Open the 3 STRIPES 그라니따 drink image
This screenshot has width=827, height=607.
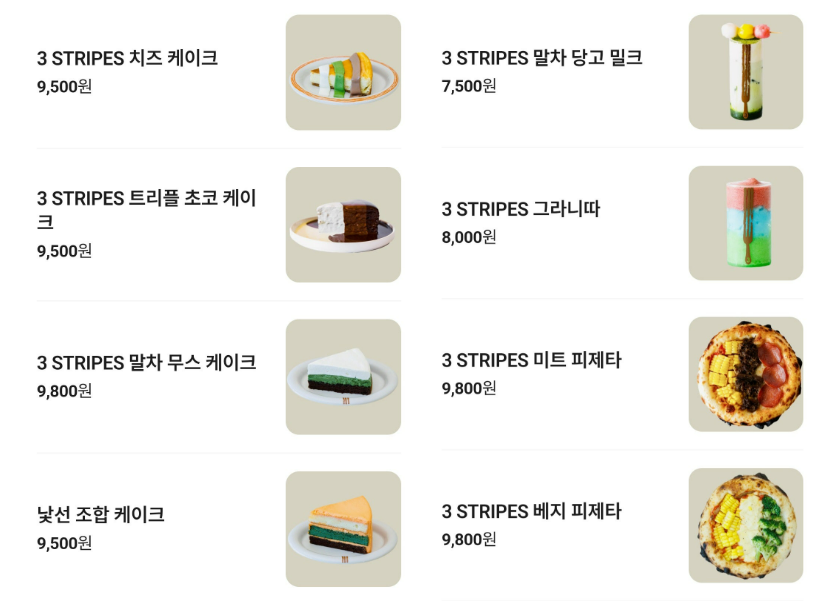[745, 223]
